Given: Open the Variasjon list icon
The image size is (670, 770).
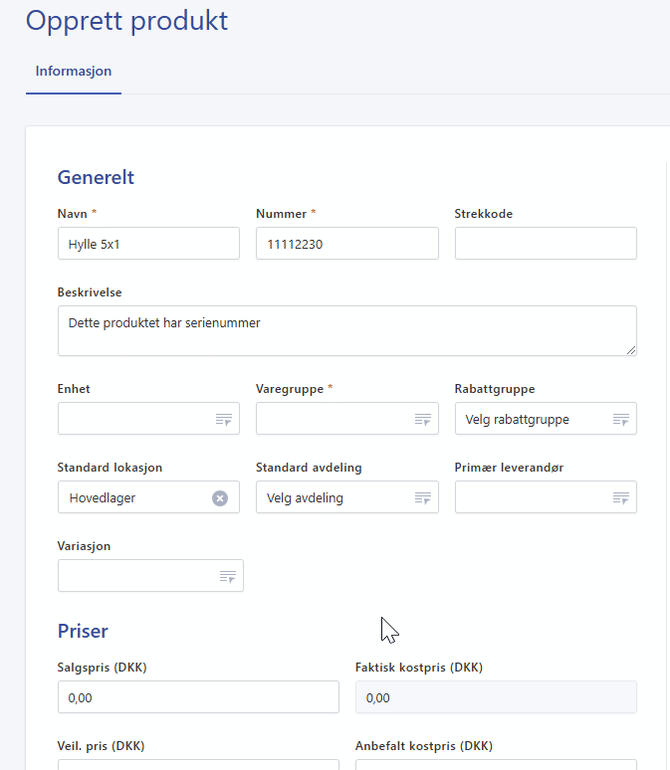Looking at the screenshot, I should click(x=228, y=577).
